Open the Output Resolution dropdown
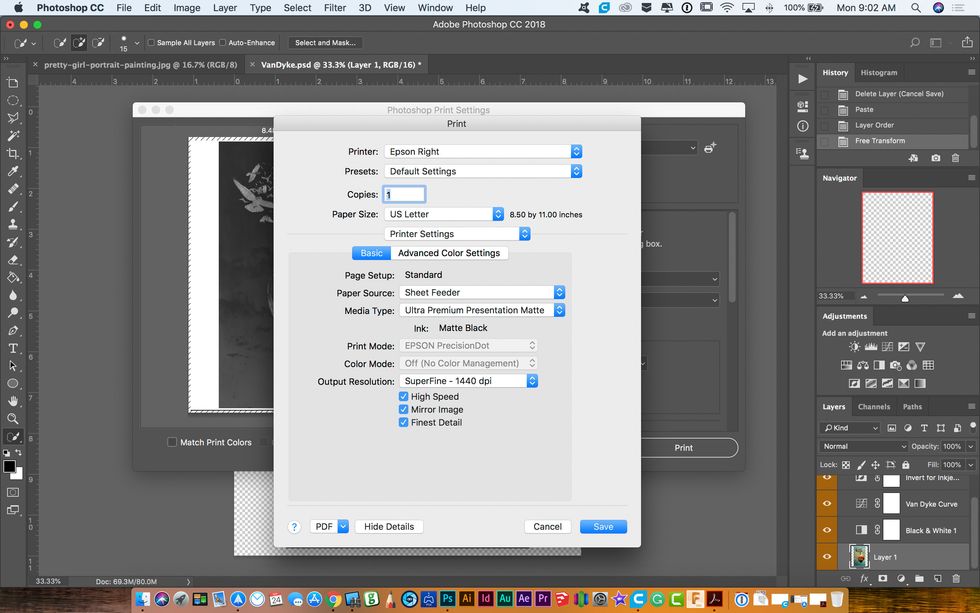 (x=470, y=380)
